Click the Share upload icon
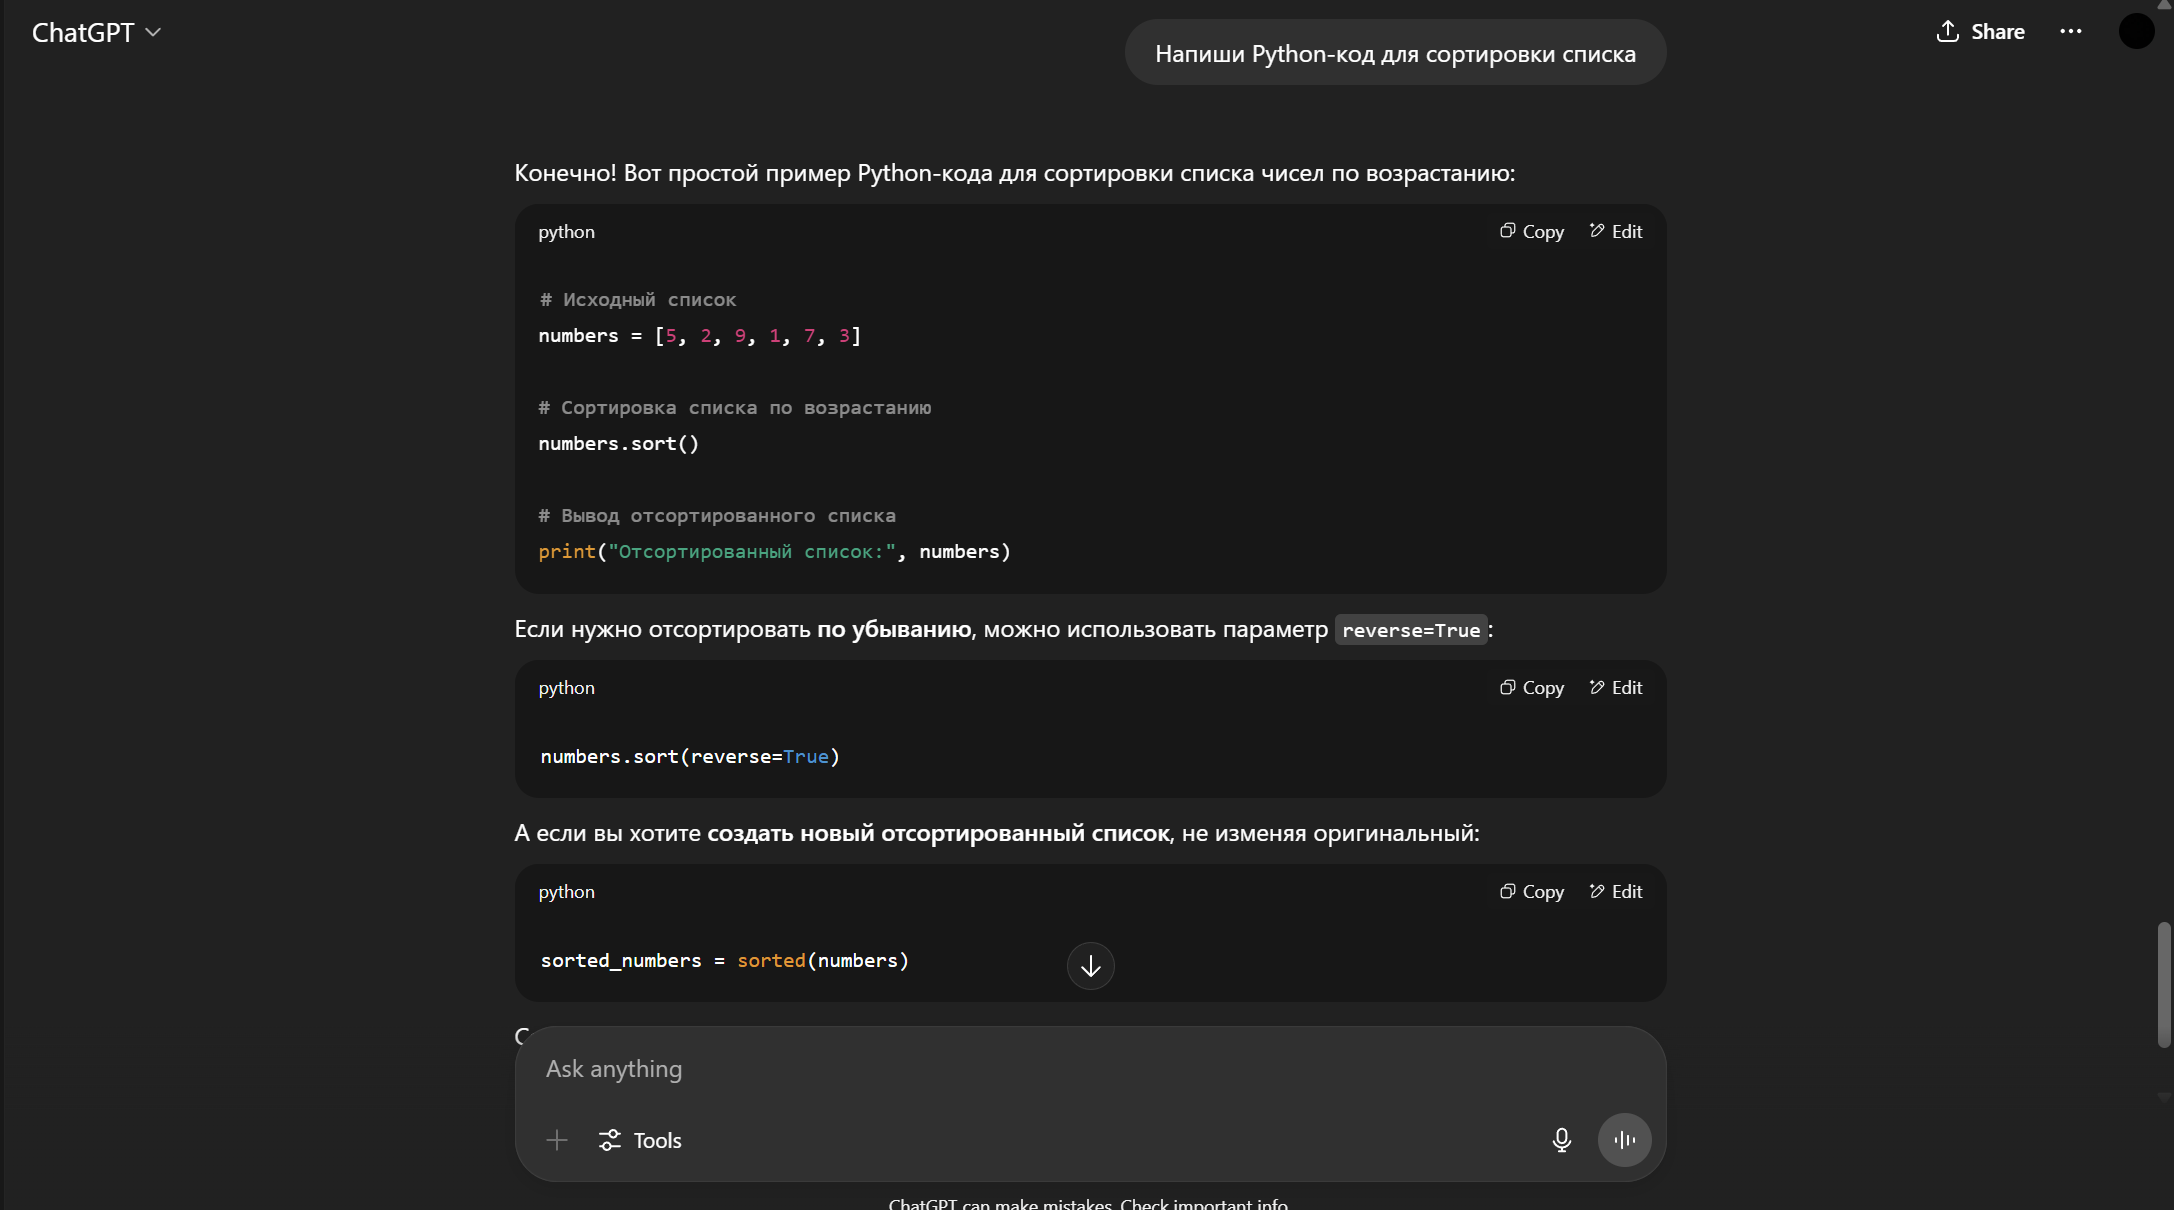Image resolution: width=2174 pixels, height=1210 pixels. point(1947,32)
